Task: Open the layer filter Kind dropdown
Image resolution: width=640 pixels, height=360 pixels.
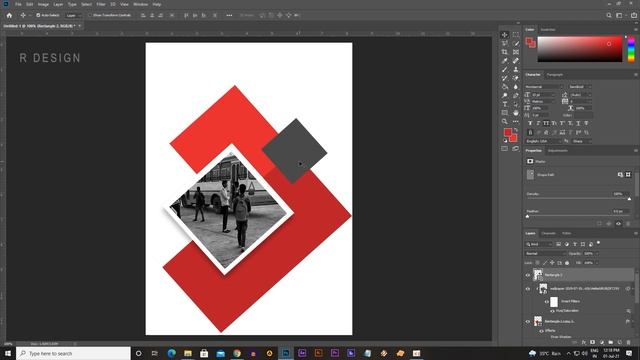Action: [538, 244]
